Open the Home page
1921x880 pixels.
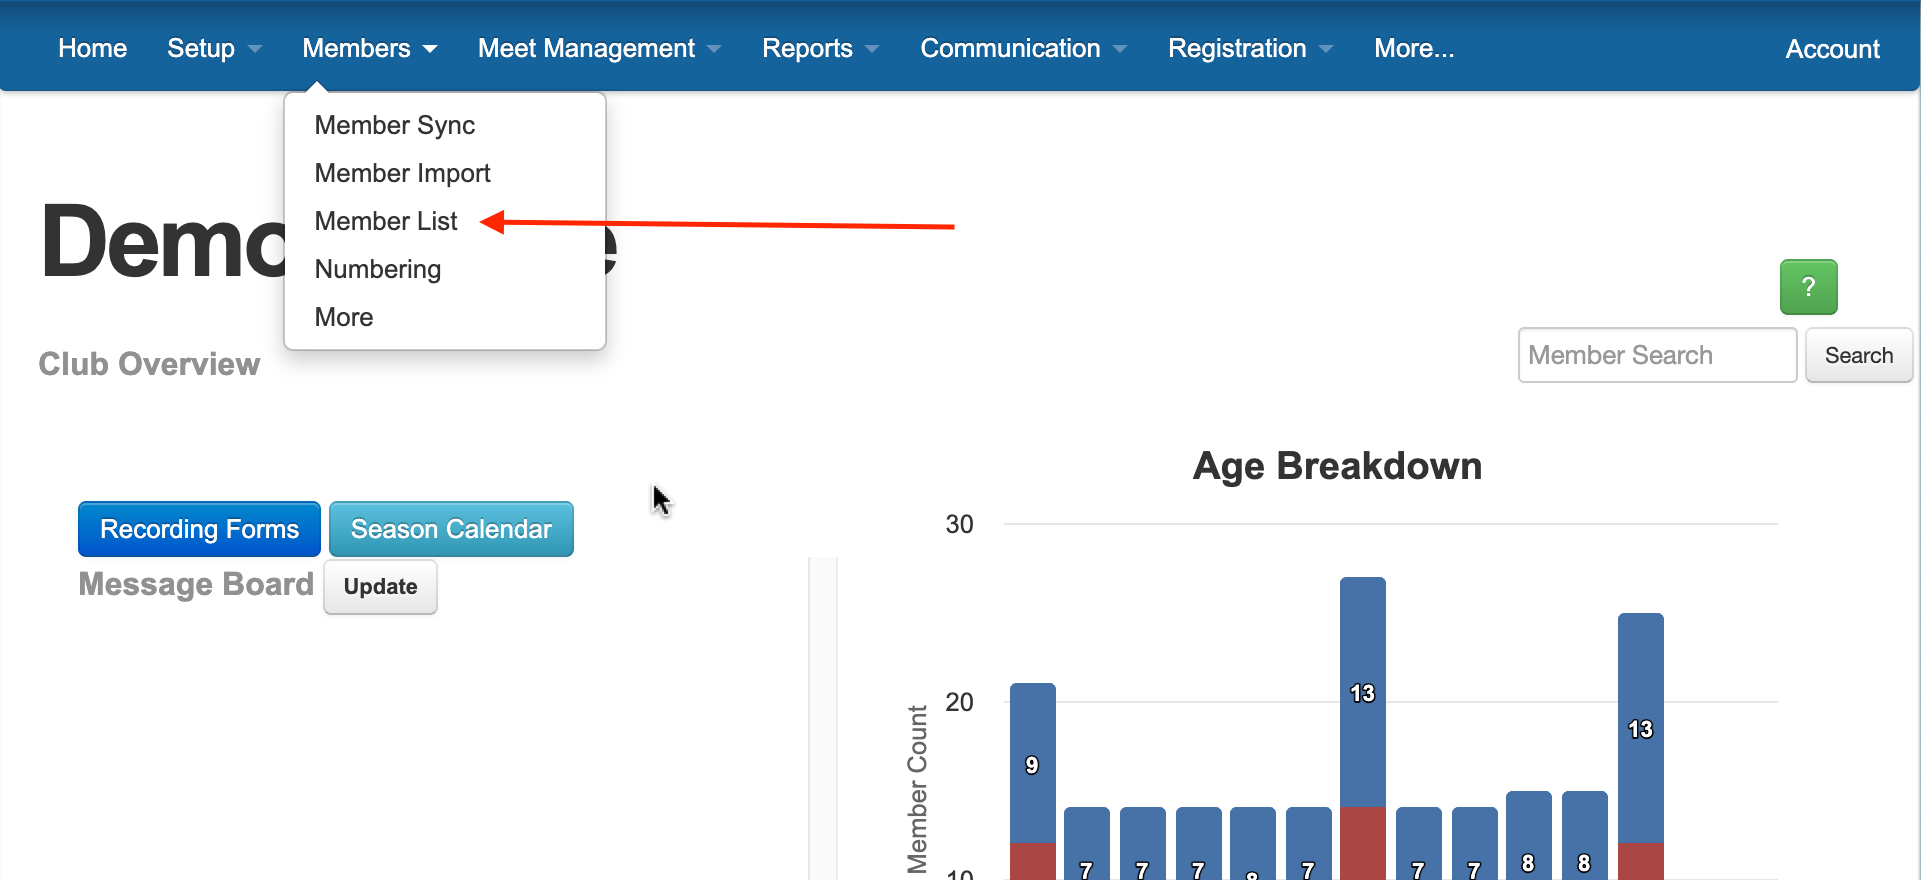click(x=92, y=48)
